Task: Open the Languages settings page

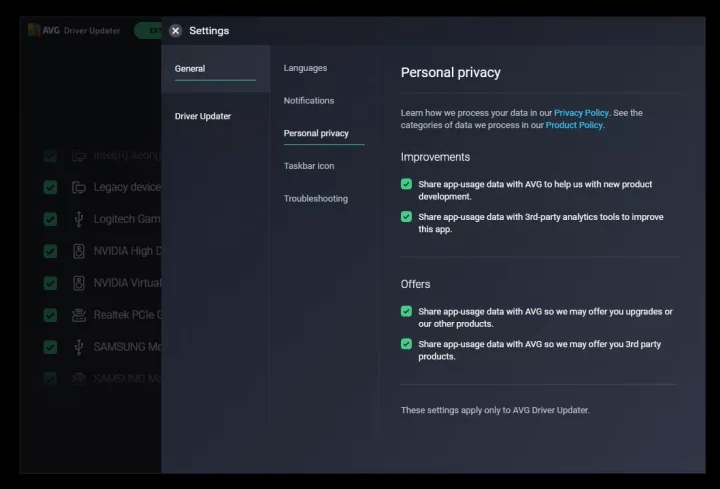Action: [x=305, y=68]
